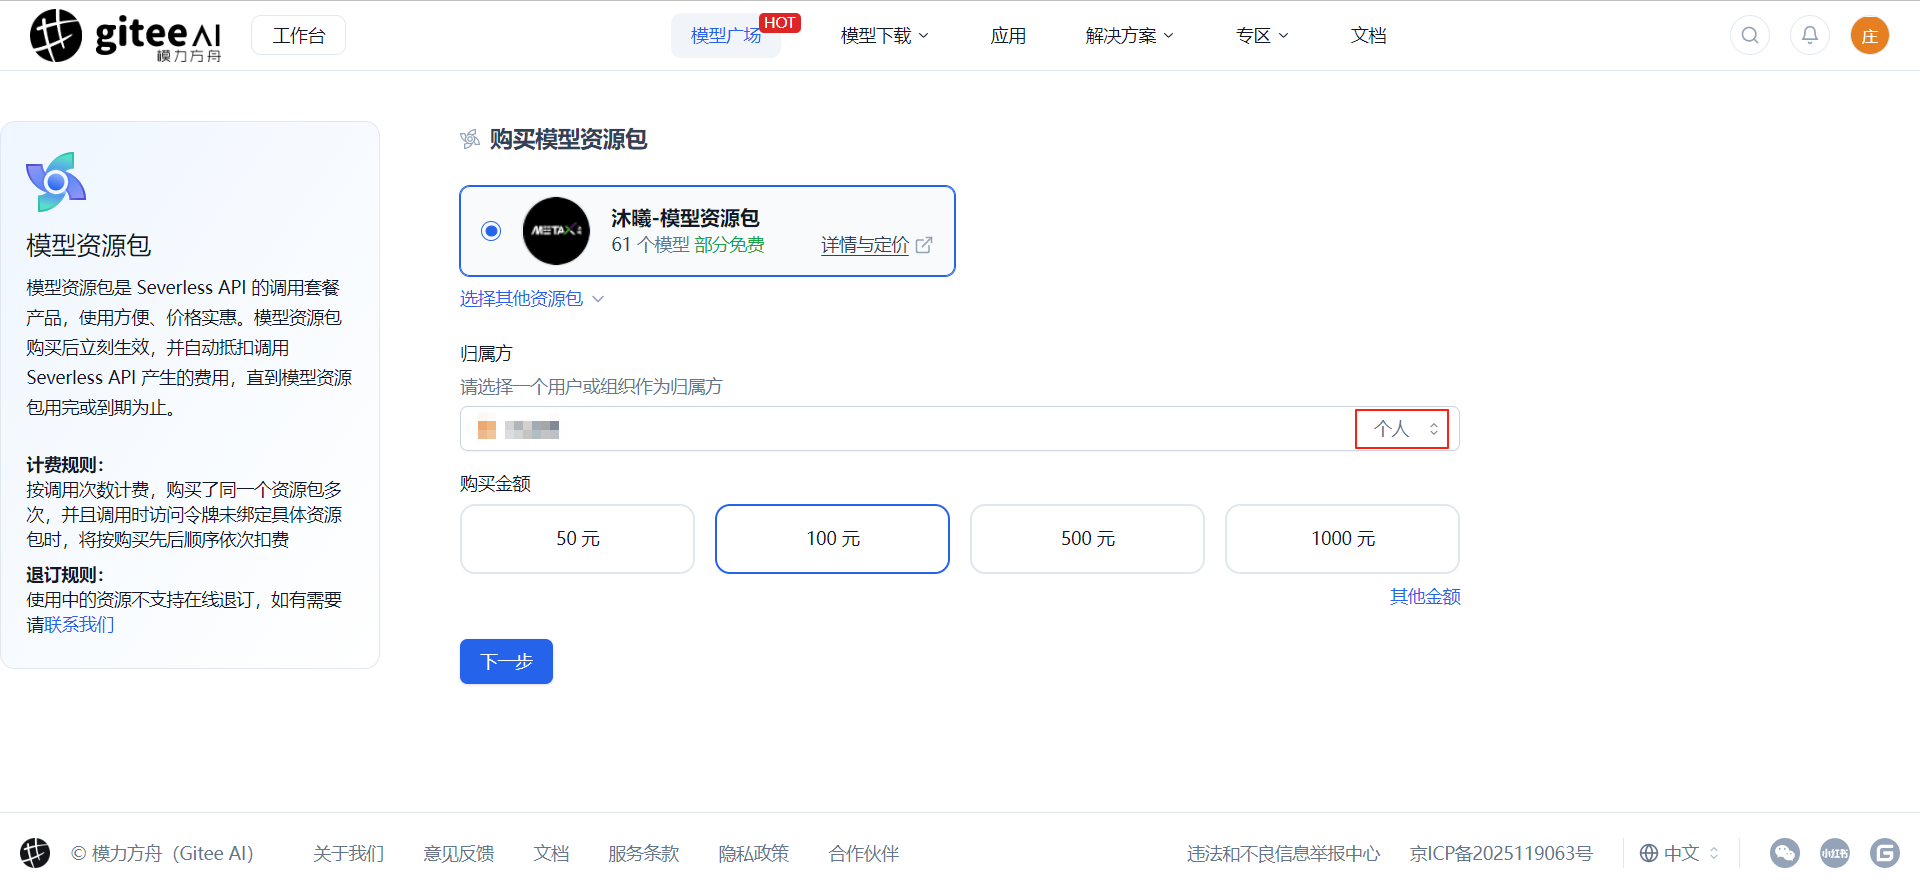The width and height of the screenshot is (1920, 892).
Task: Open the 工作台 button
Action: tap(299, 36)
